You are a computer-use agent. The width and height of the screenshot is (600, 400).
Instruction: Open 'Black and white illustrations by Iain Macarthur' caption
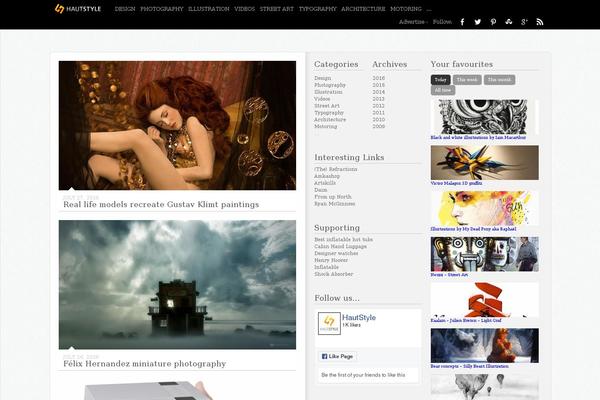coord(478,137)
